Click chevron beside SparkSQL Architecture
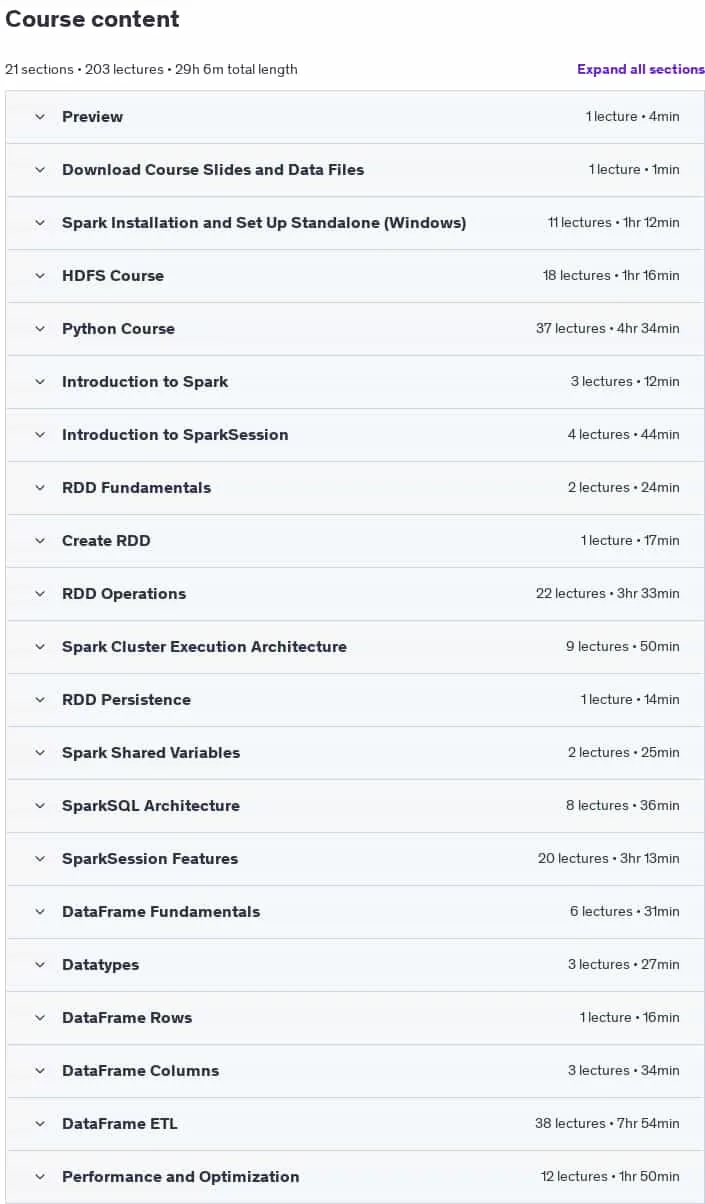 (40, 806)
